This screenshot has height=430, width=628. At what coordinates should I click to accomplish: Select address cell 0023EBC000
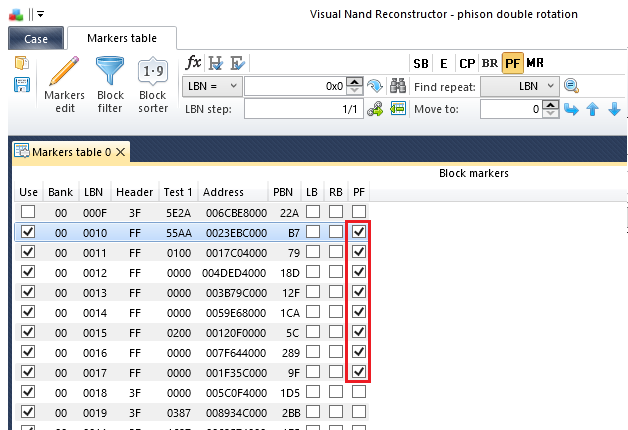pyautogui.click(x=236, y=233)
